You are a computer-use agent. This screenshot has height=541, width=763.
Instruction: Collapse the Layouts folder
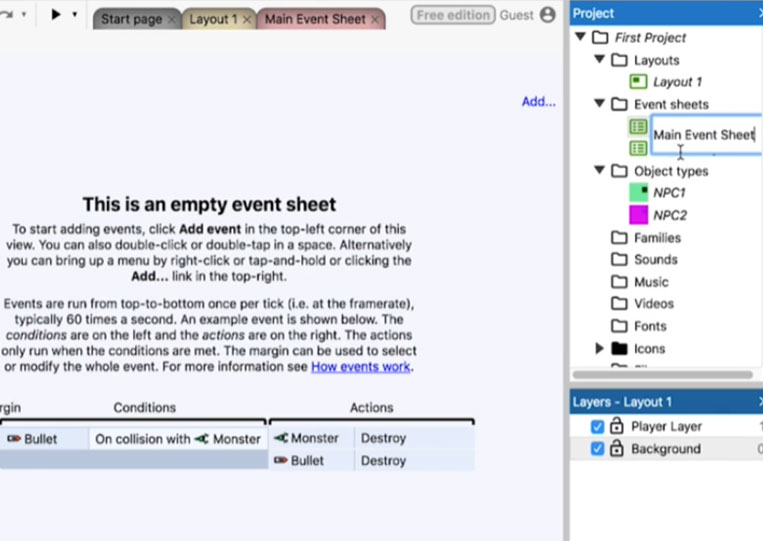[600, 59]
